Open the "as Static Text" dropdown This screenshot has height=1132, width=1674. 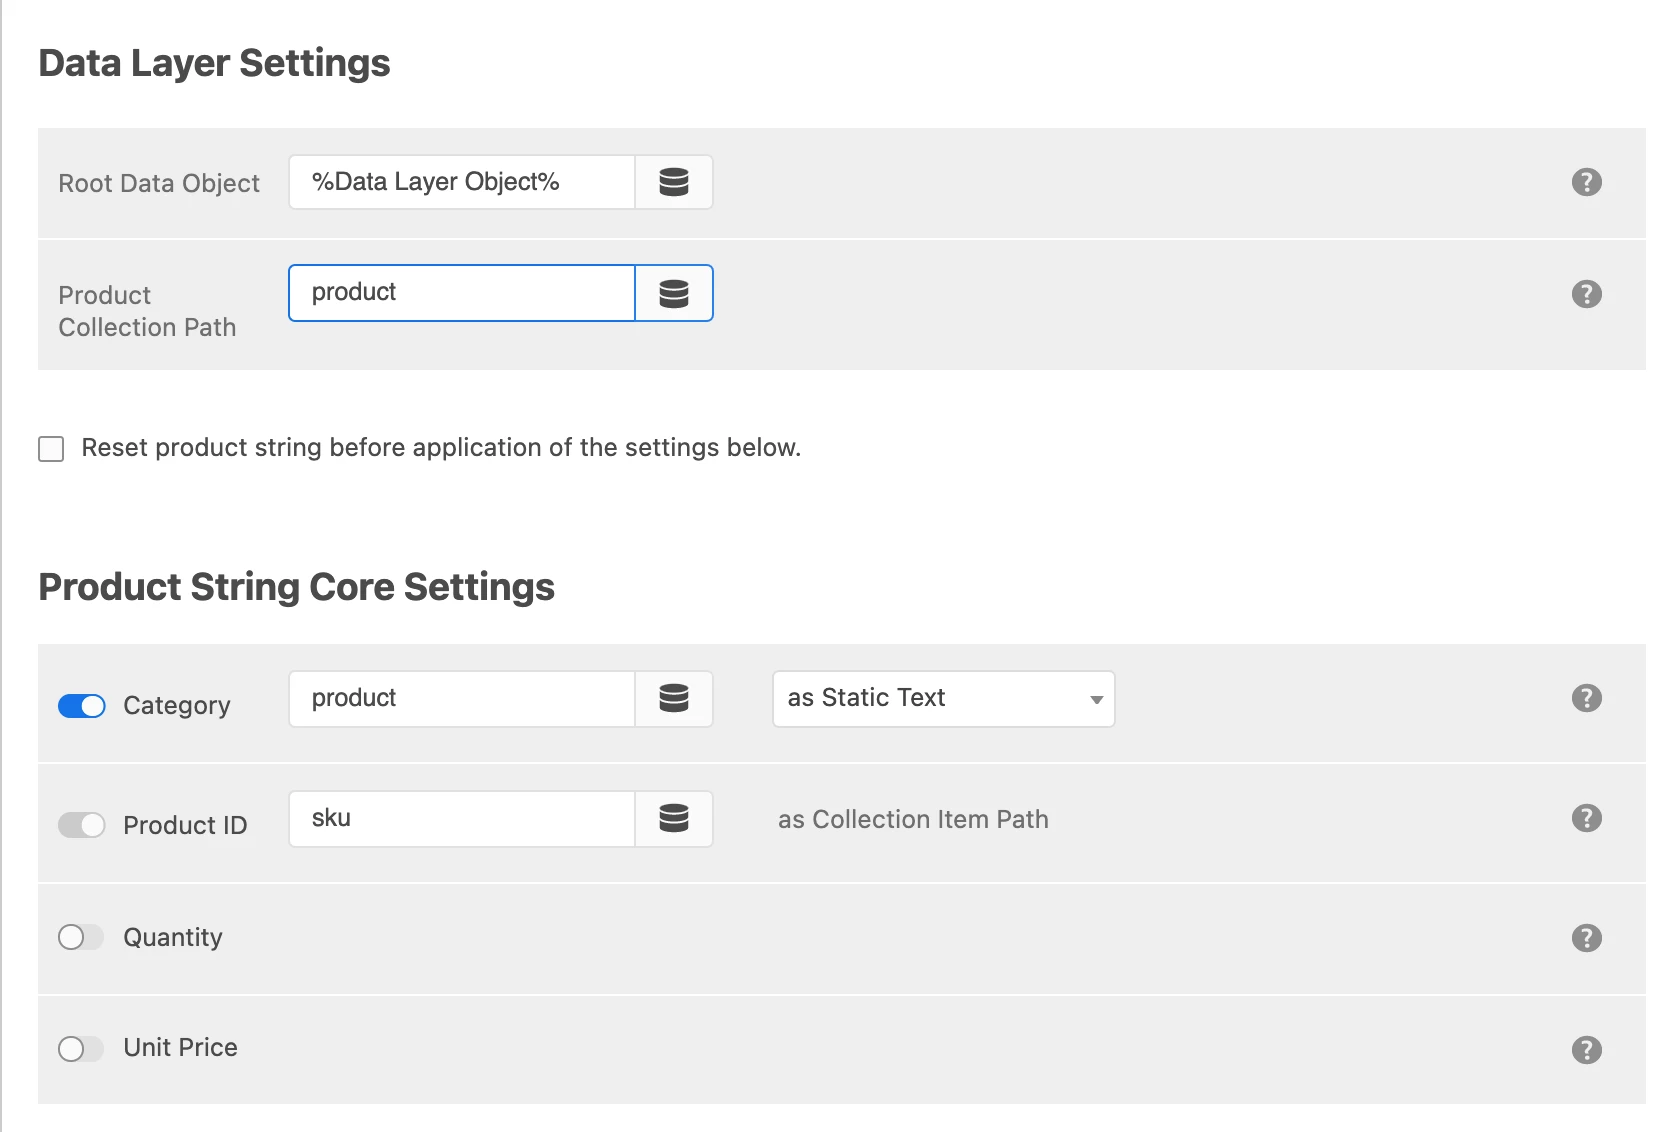coord(943,699)
